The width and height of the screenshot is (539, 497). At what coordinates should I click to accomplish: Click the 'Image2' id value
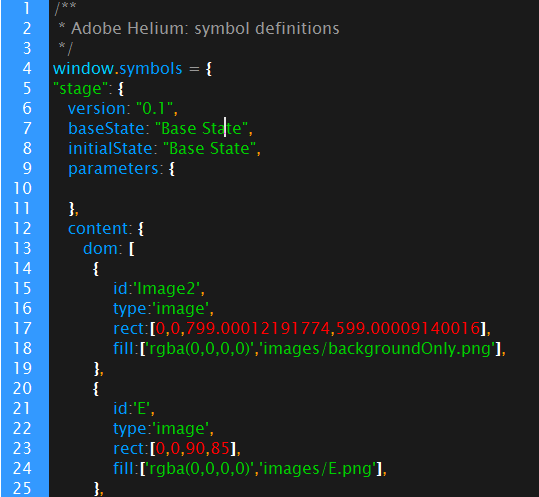pos(166,289)
